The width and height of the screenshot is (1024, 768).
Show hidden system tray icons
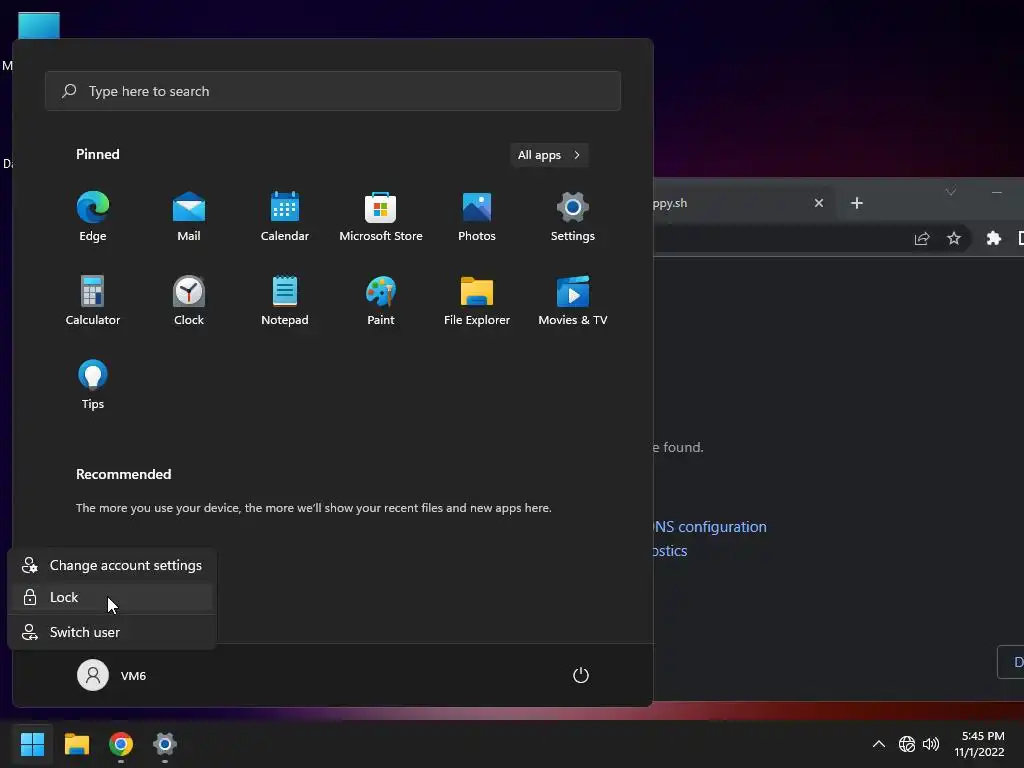tap(879, 744)
